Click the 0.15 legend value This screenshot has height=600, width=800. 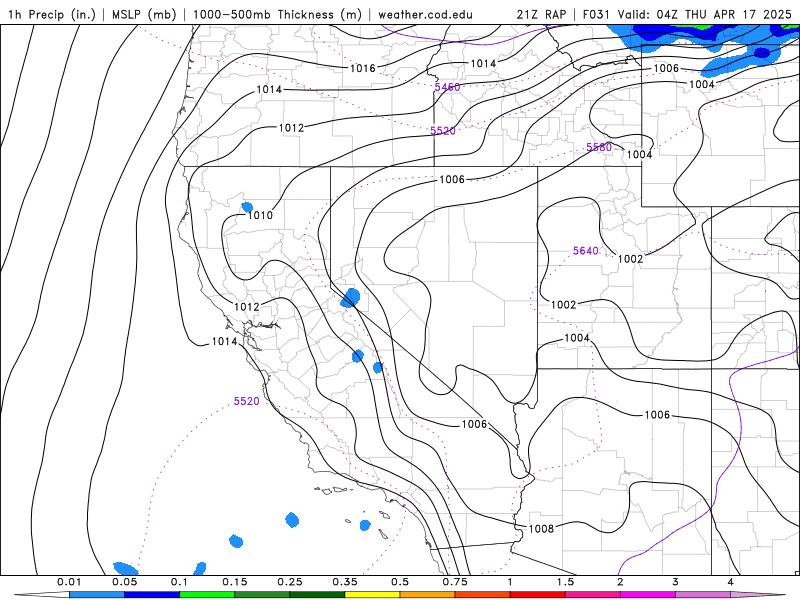click(235, 582)
